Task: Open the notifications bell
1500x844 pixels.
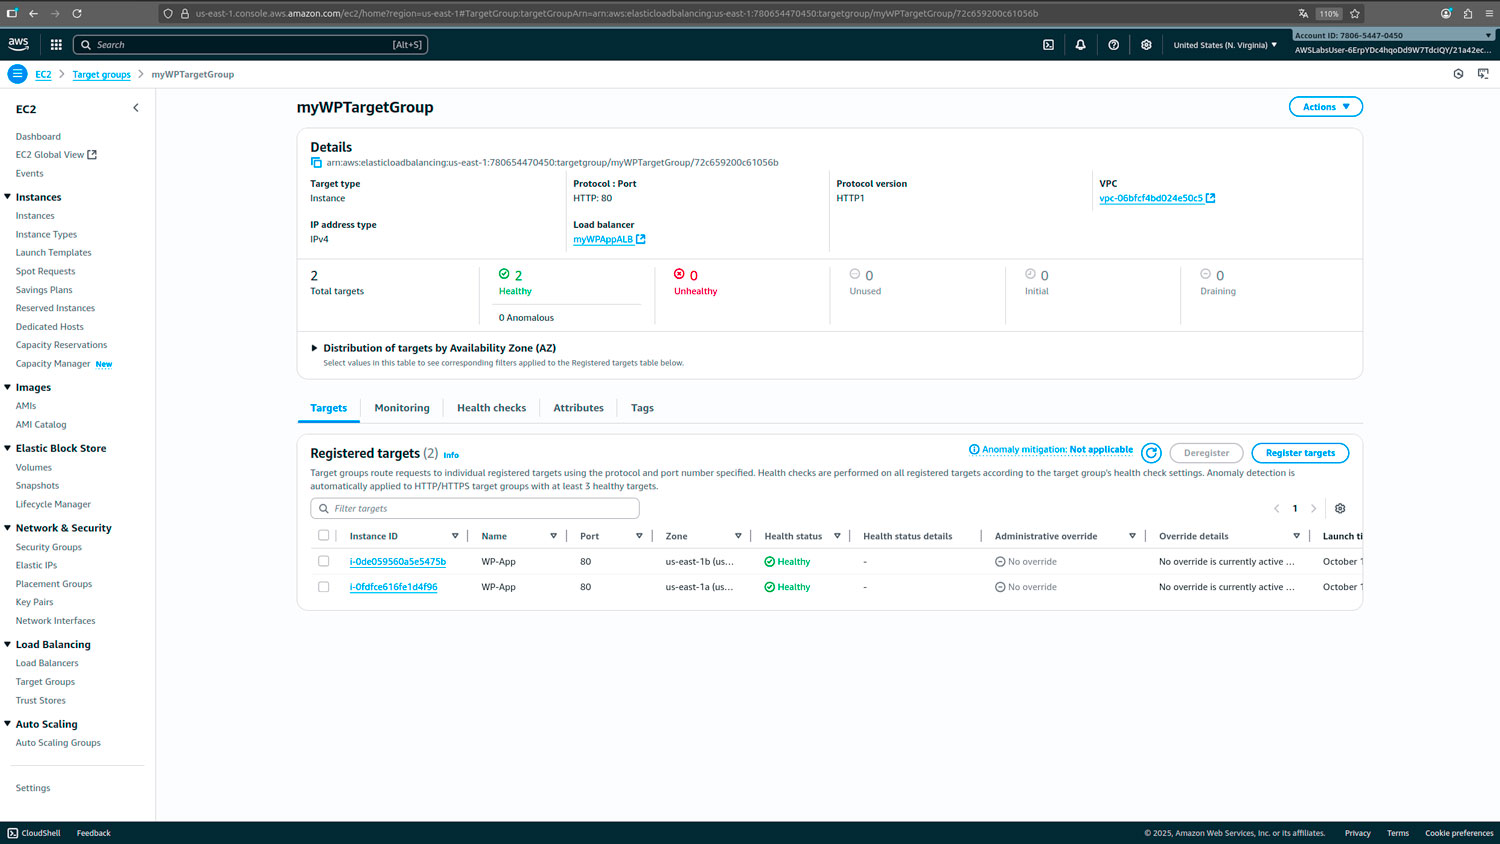Action: [x=1080, y=45]
